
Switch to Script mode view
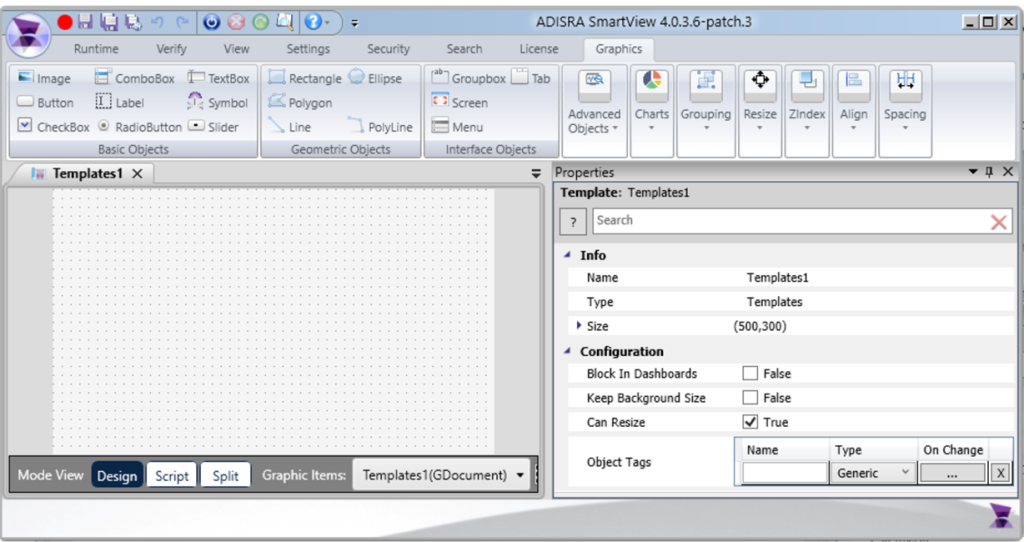click(x=171, y=476)
